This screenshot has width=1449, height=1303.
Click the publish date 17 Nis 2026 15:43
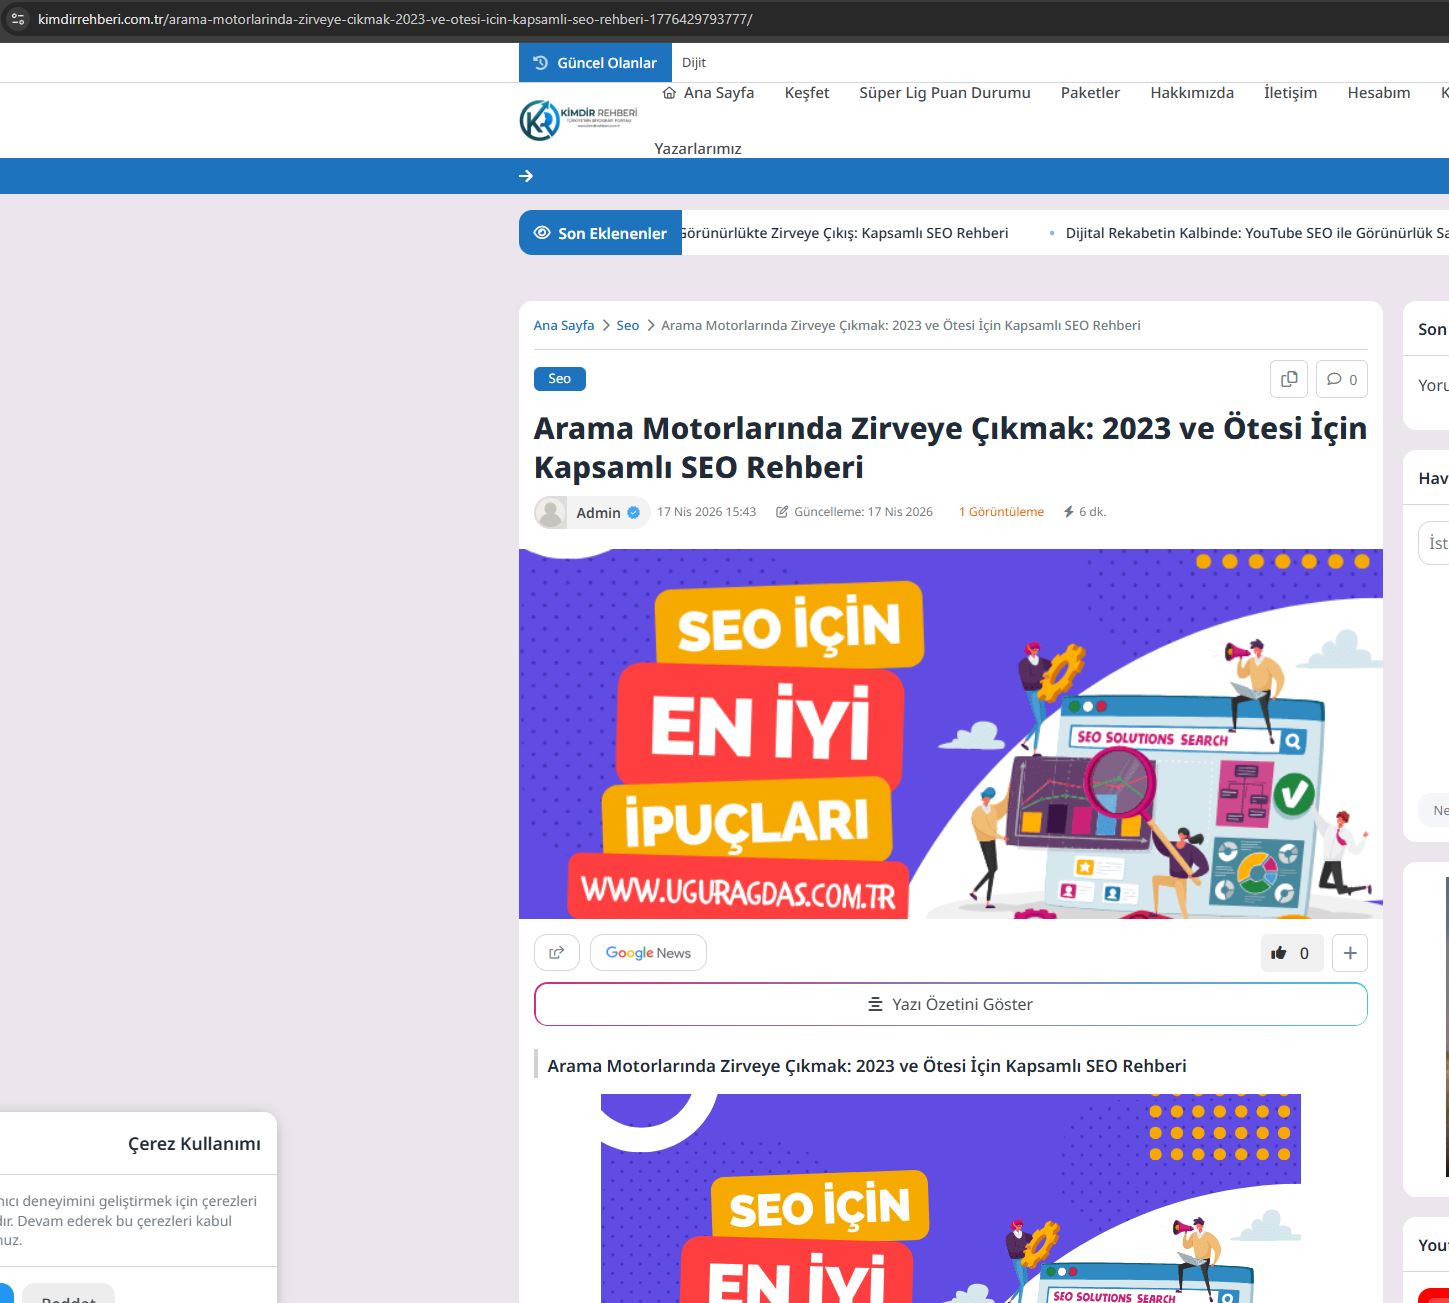point(706,512)
